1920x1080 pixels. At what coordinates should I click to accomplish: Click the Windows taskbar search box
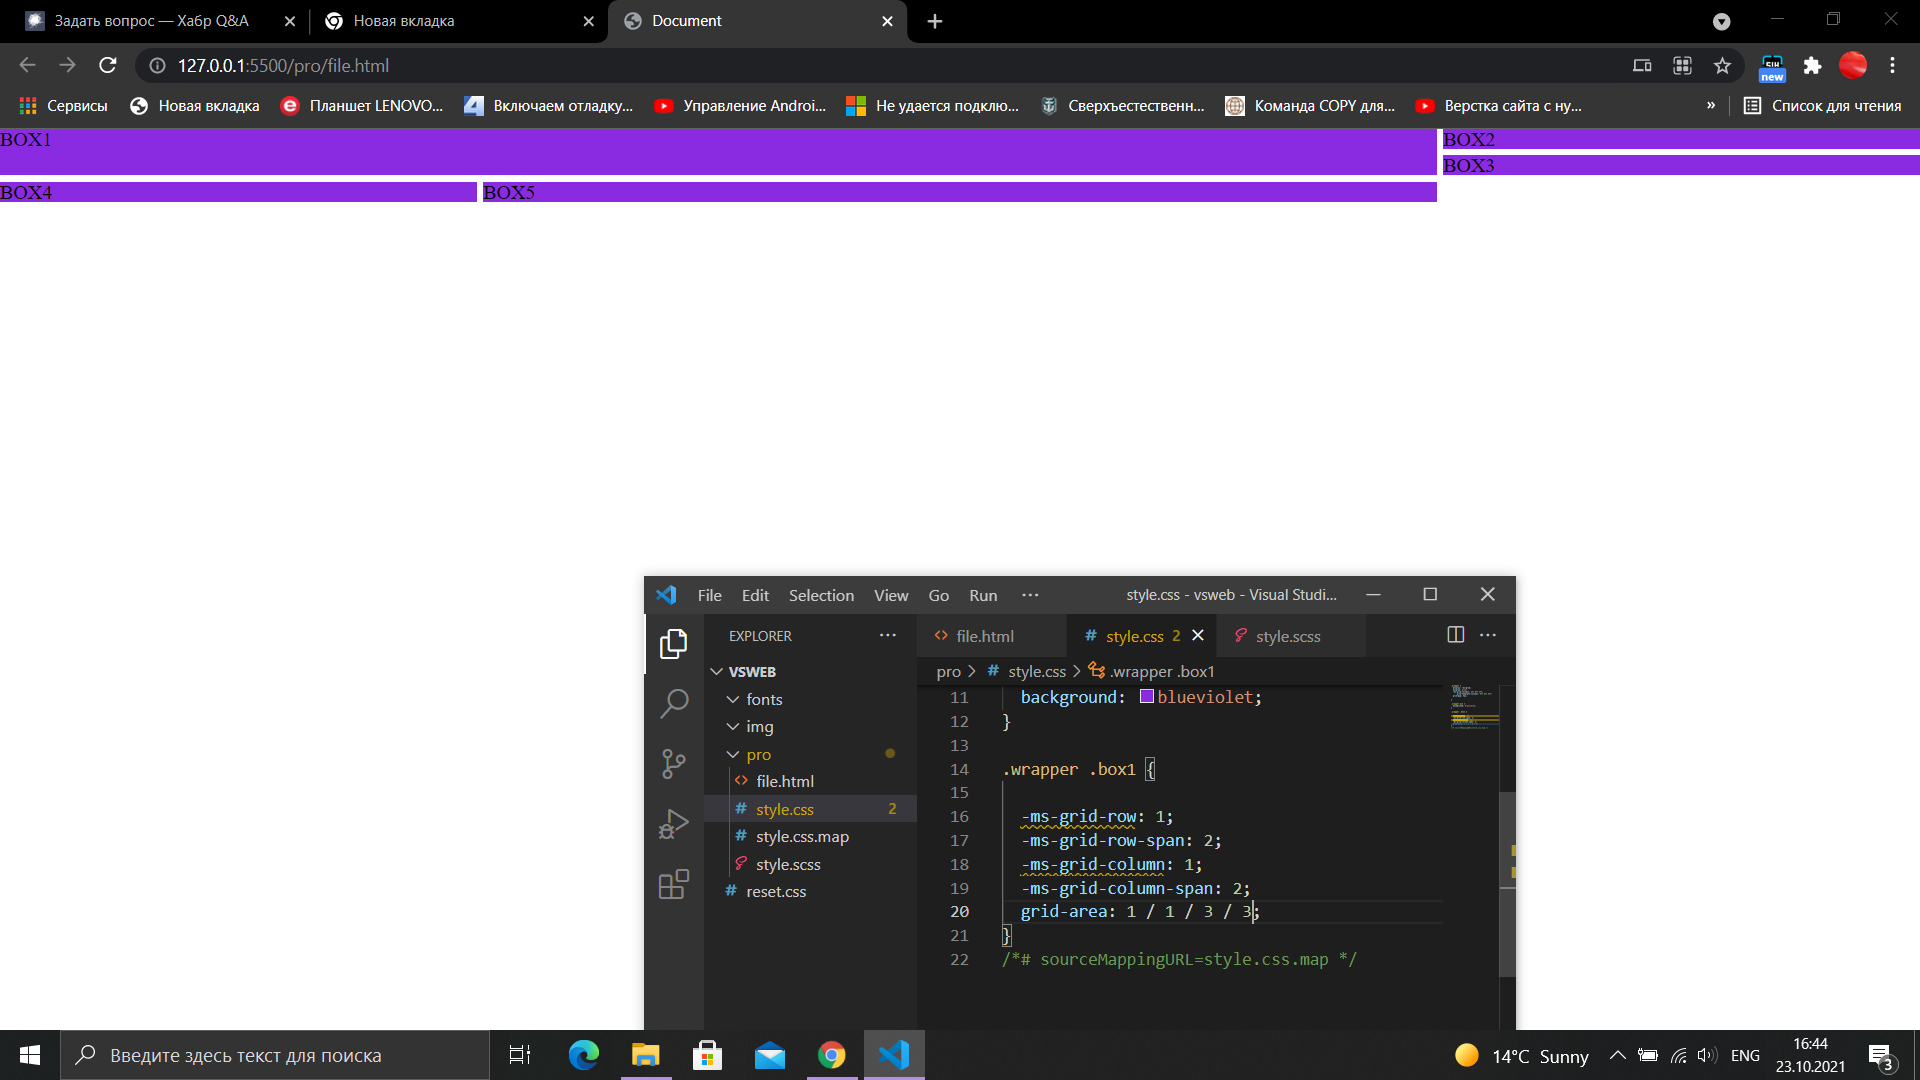(x=275, y=1055)
